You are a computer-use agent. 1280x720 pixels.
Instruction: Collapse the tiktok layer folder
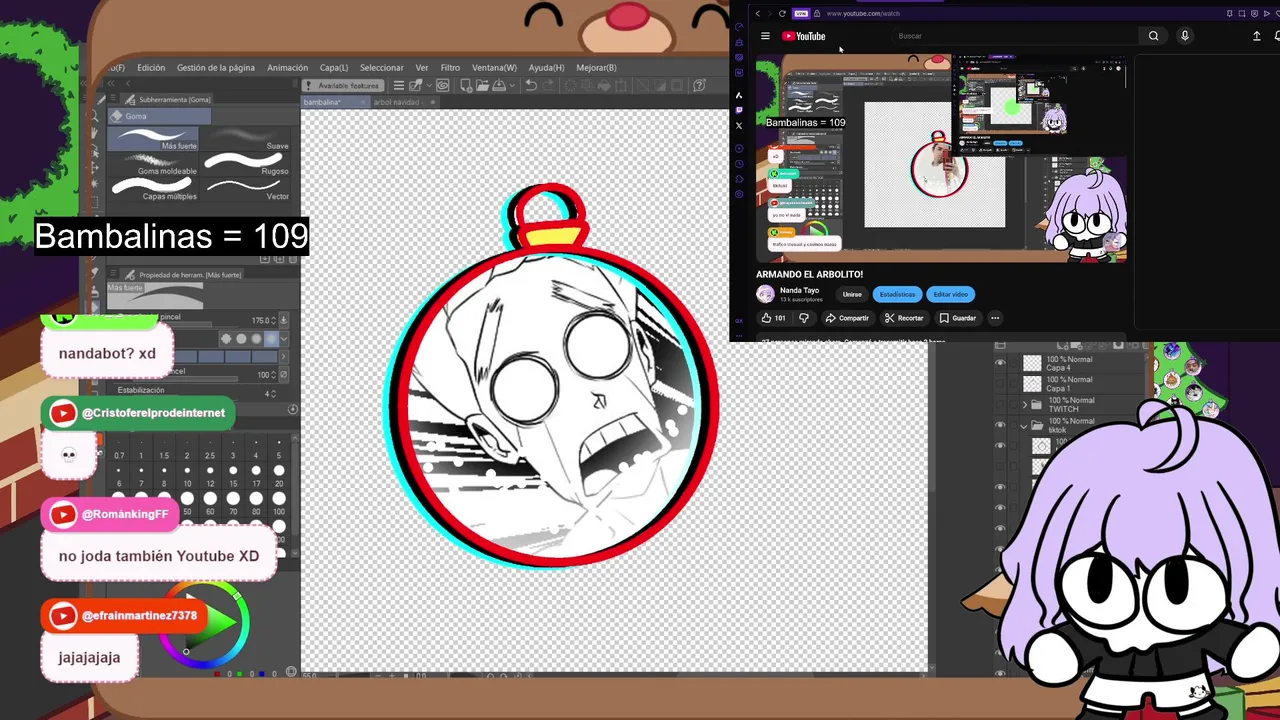tap(1024, 427)
